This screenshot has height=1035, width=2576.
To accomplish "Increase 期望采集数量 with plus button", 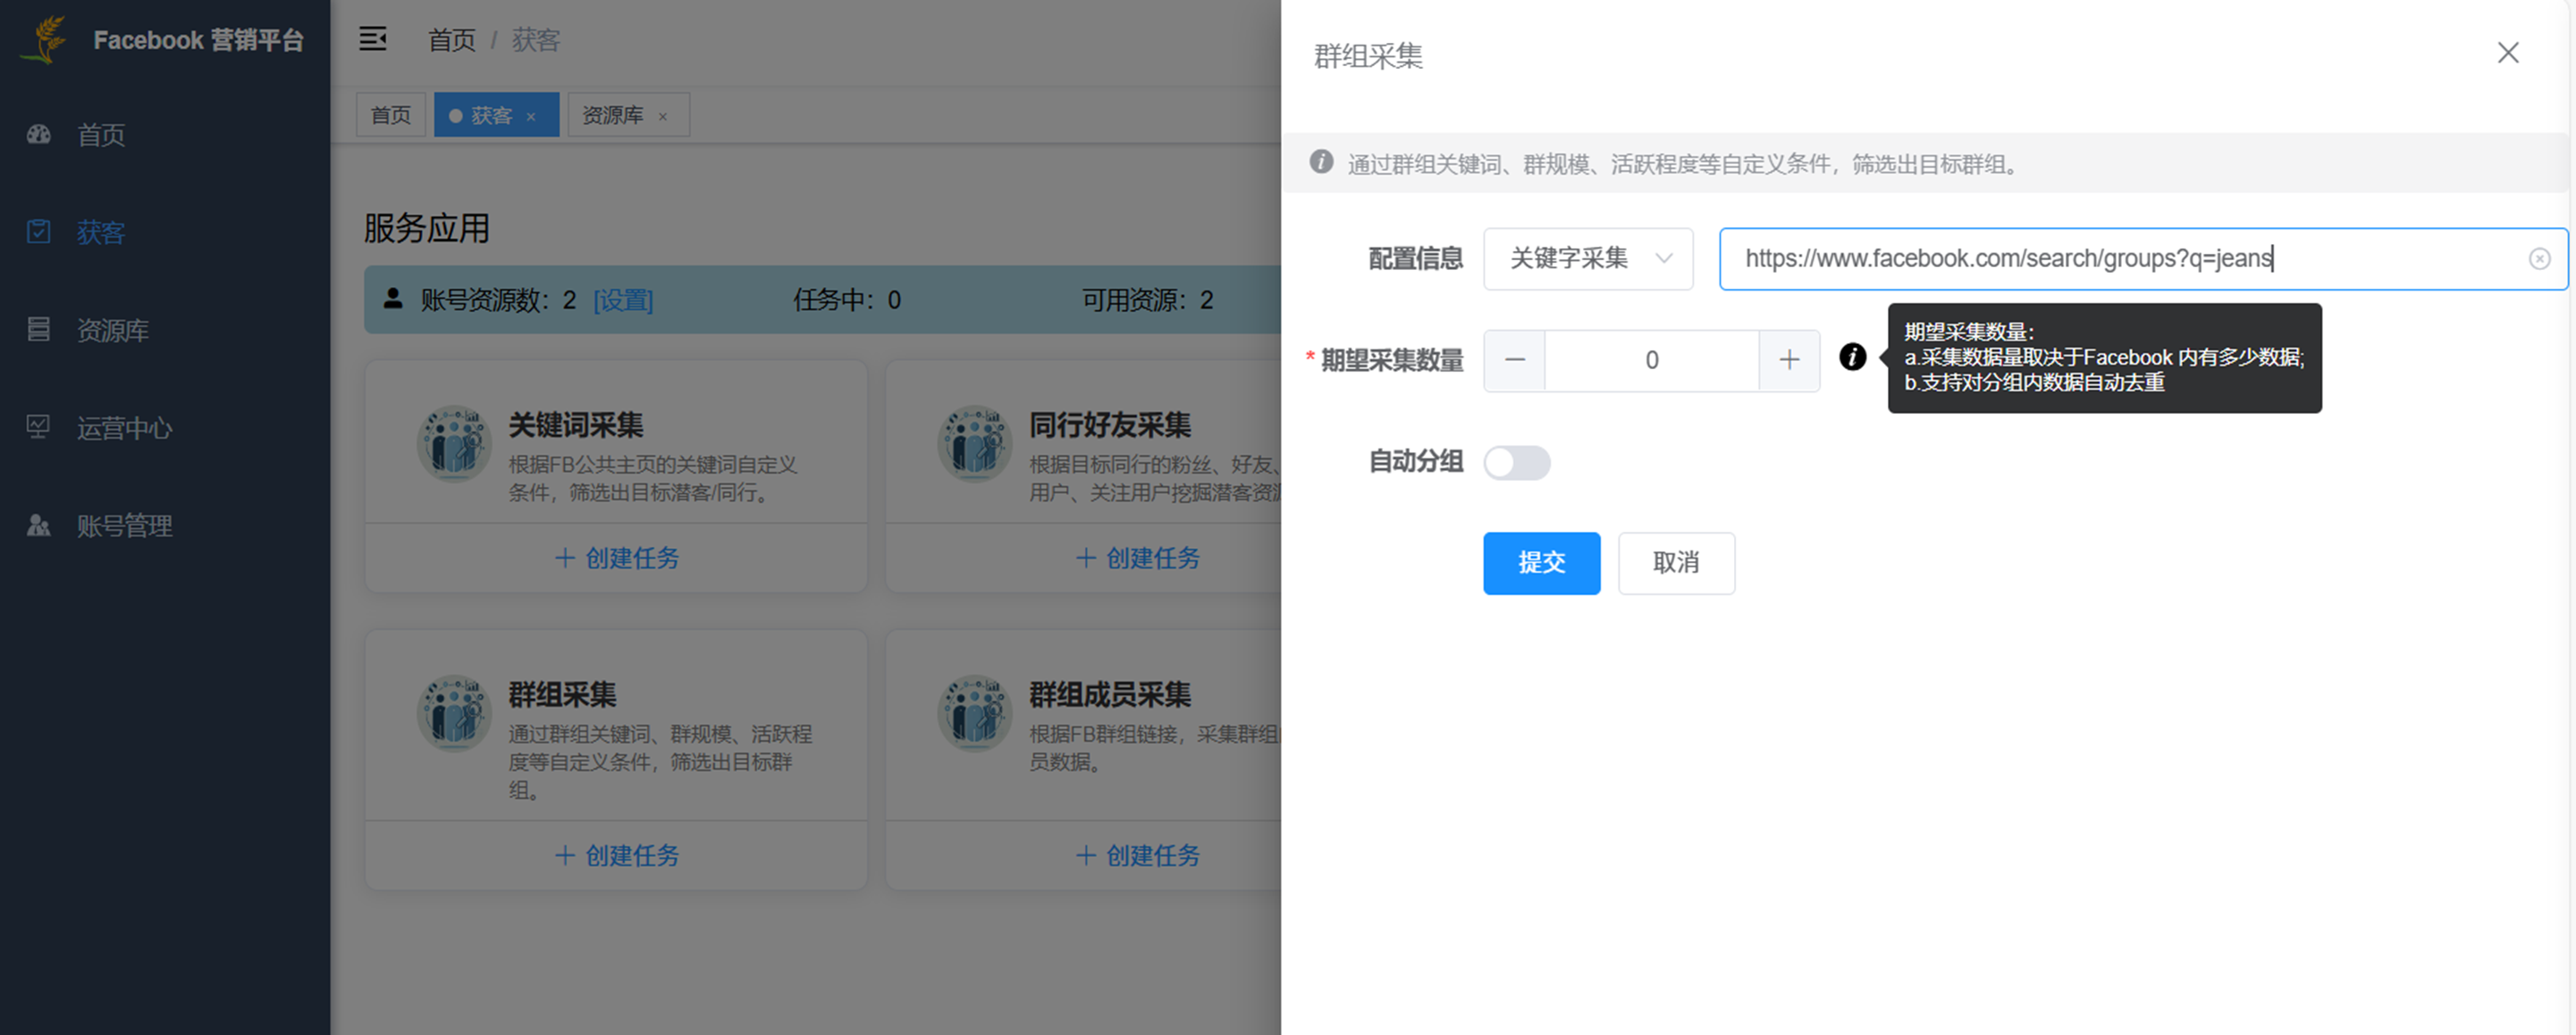I will pos(1790,360).
